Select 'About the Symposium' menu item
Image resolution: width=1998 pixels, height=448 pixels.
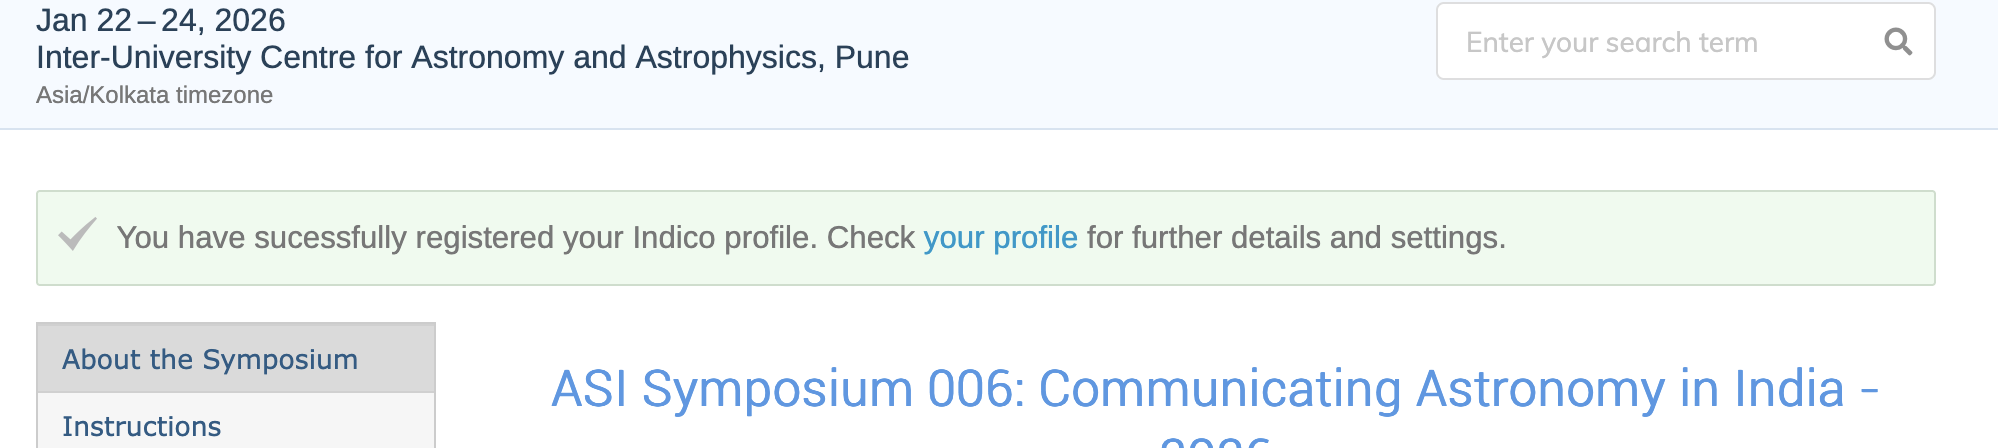coord(210,359)
